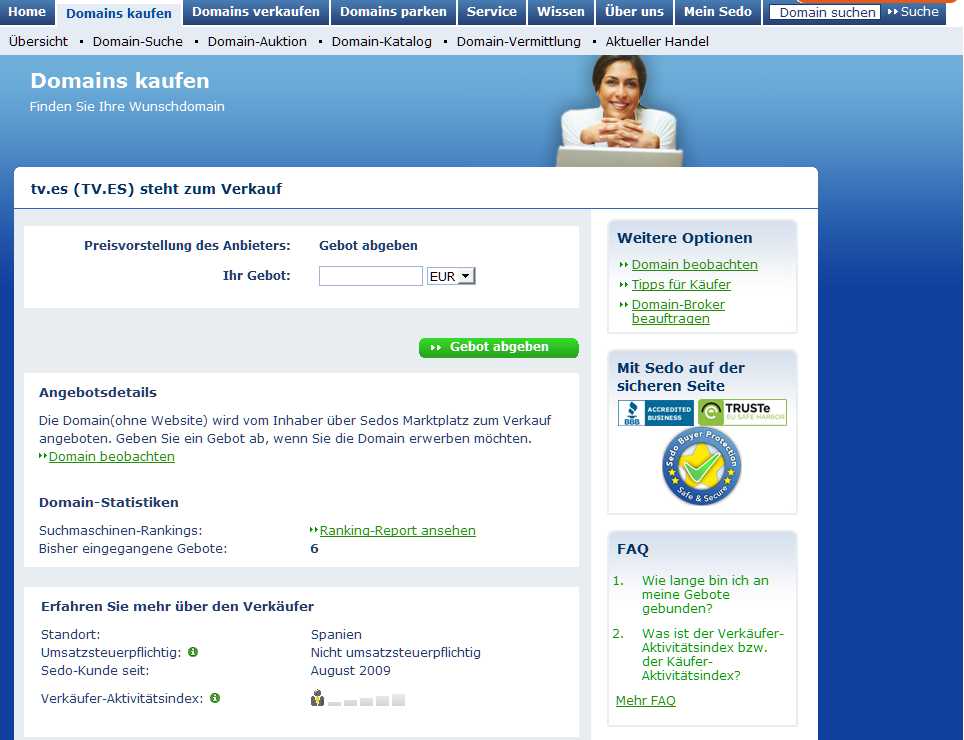The height and width of the screenshot is (740, 964).
Task: Open Domain-Suche in the submenu
Action: coord(138,42)
